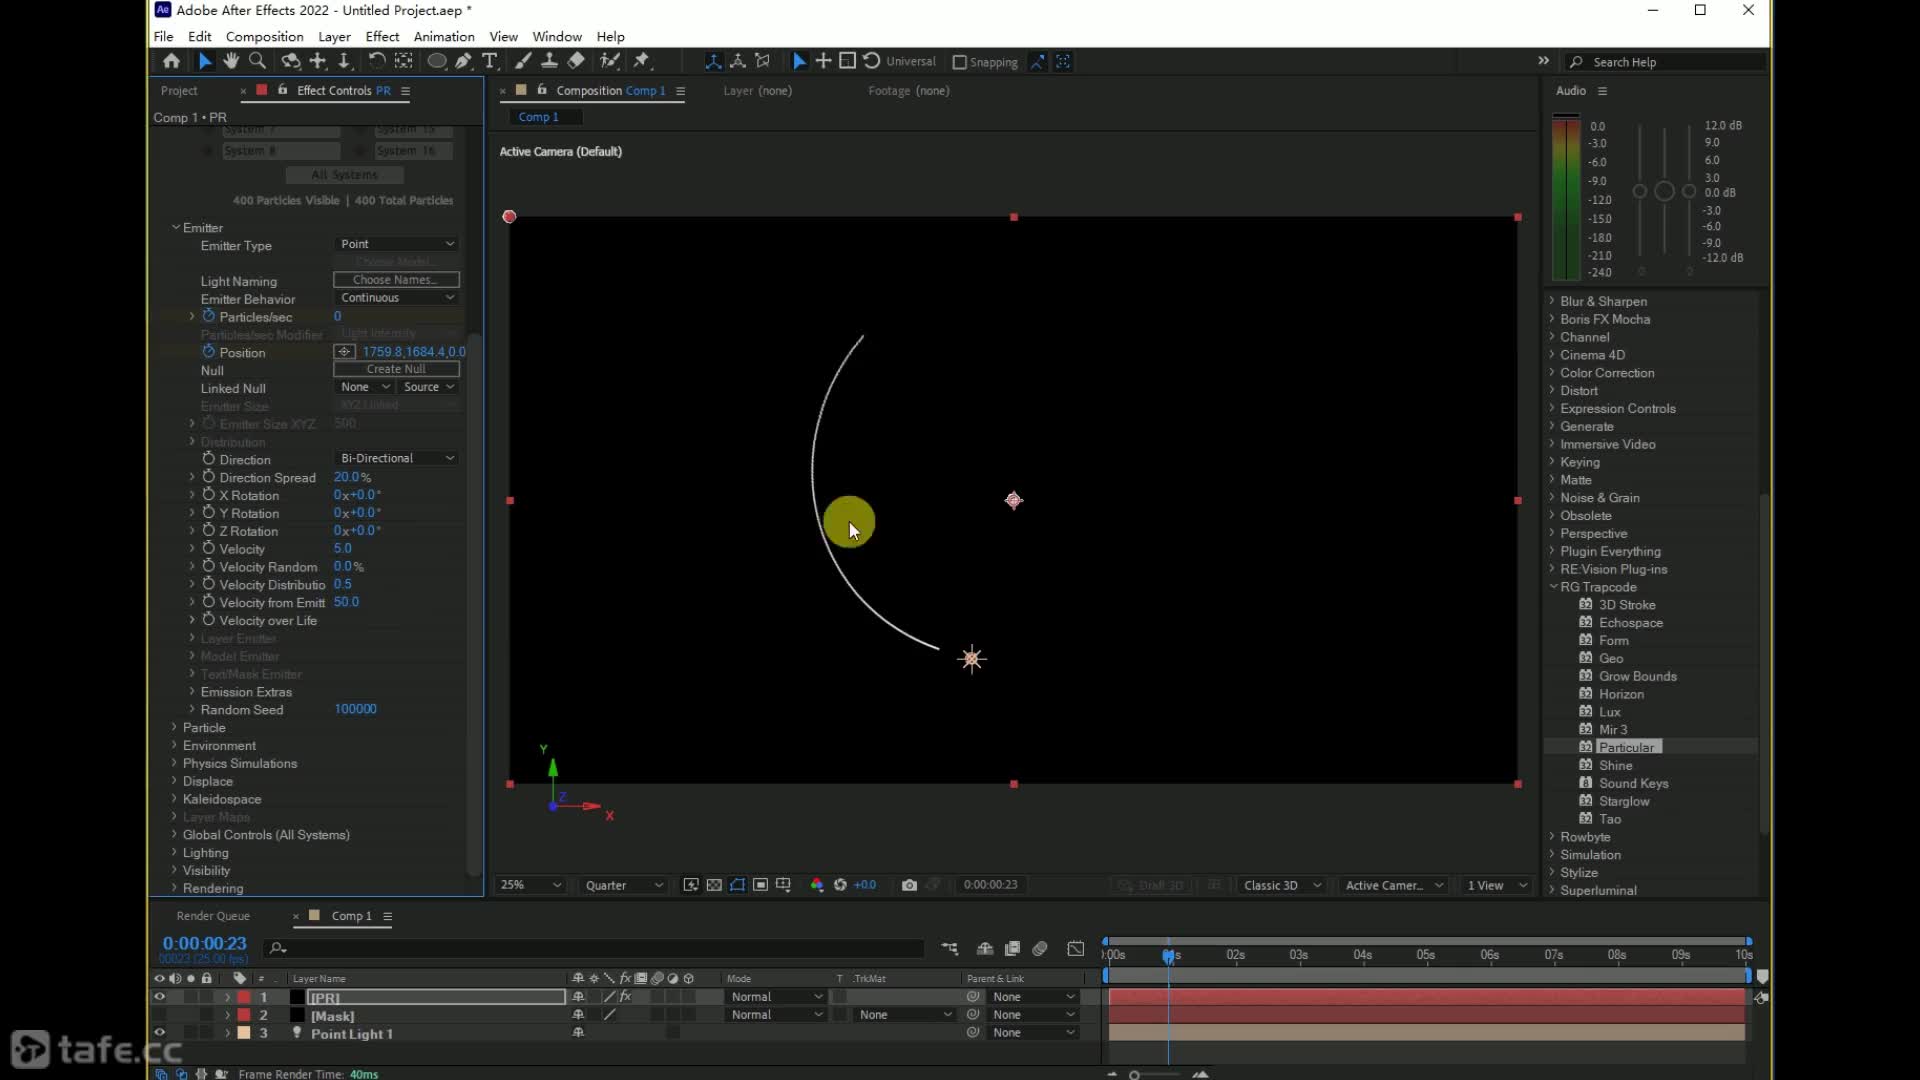Open the Graph Editor icon in timeline
The height and width of the screenshot is (1080, 1920).
pyautogui.click(x=1076, y=948)
